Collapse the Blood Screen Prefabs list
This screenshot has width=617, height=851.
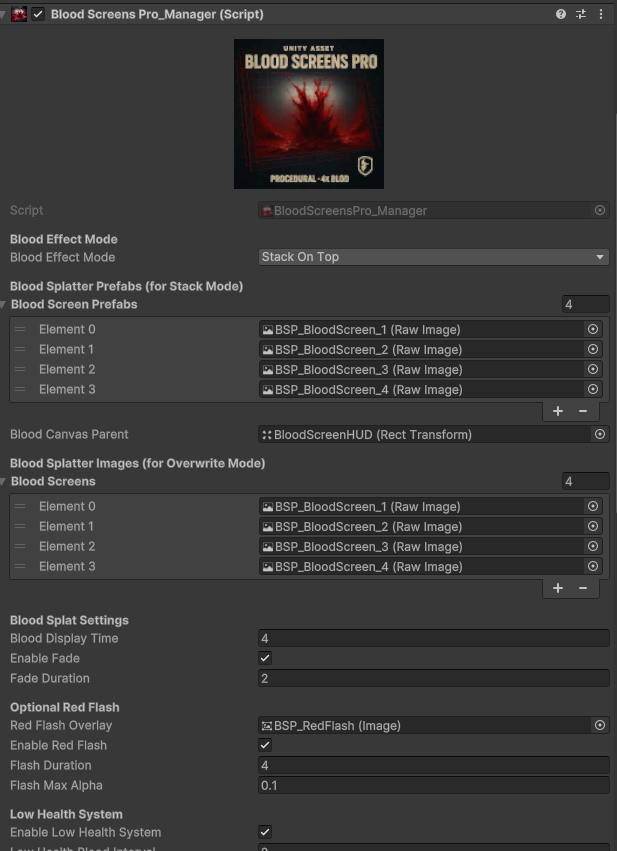click(5, 305)
